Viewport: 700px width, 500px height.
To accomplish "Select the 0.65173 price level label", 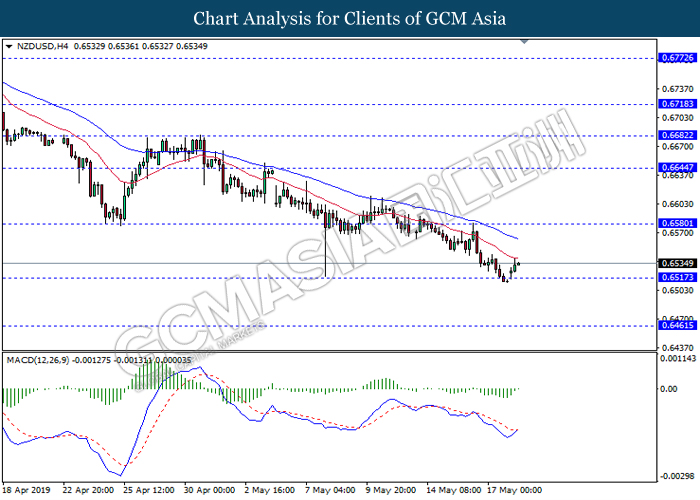I will pyautogui.click(x=678, y=277).
